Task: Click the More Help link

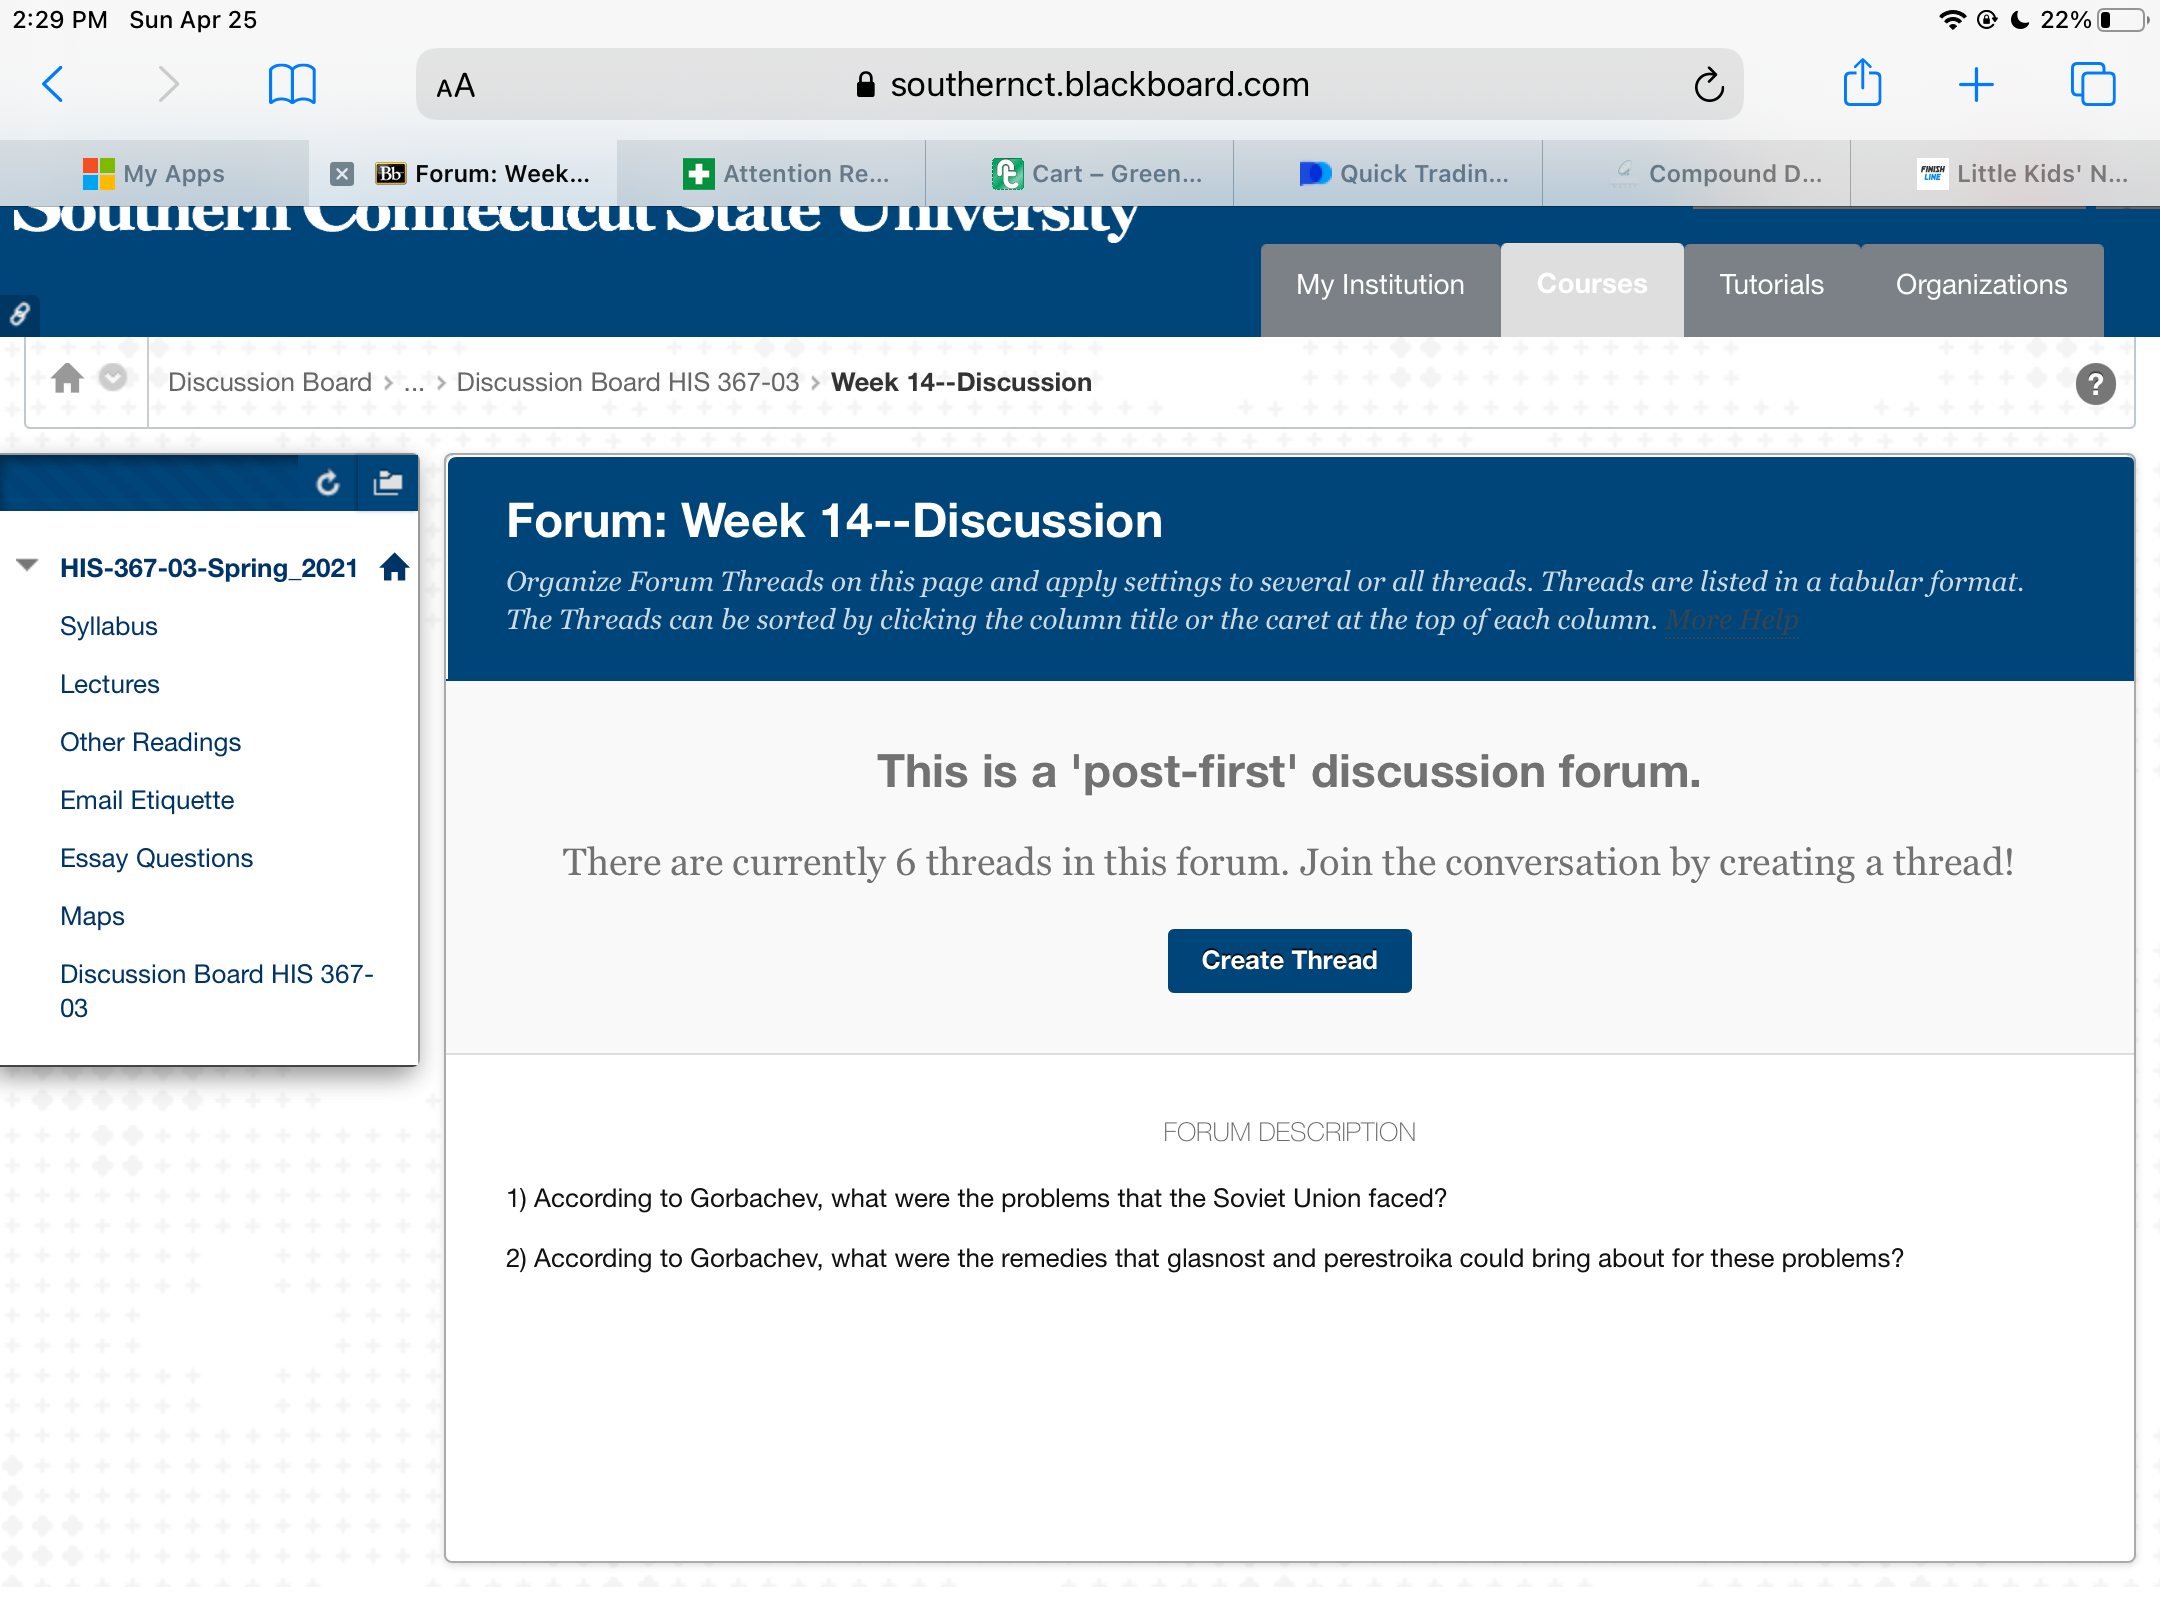Action: pos(1732,620)
